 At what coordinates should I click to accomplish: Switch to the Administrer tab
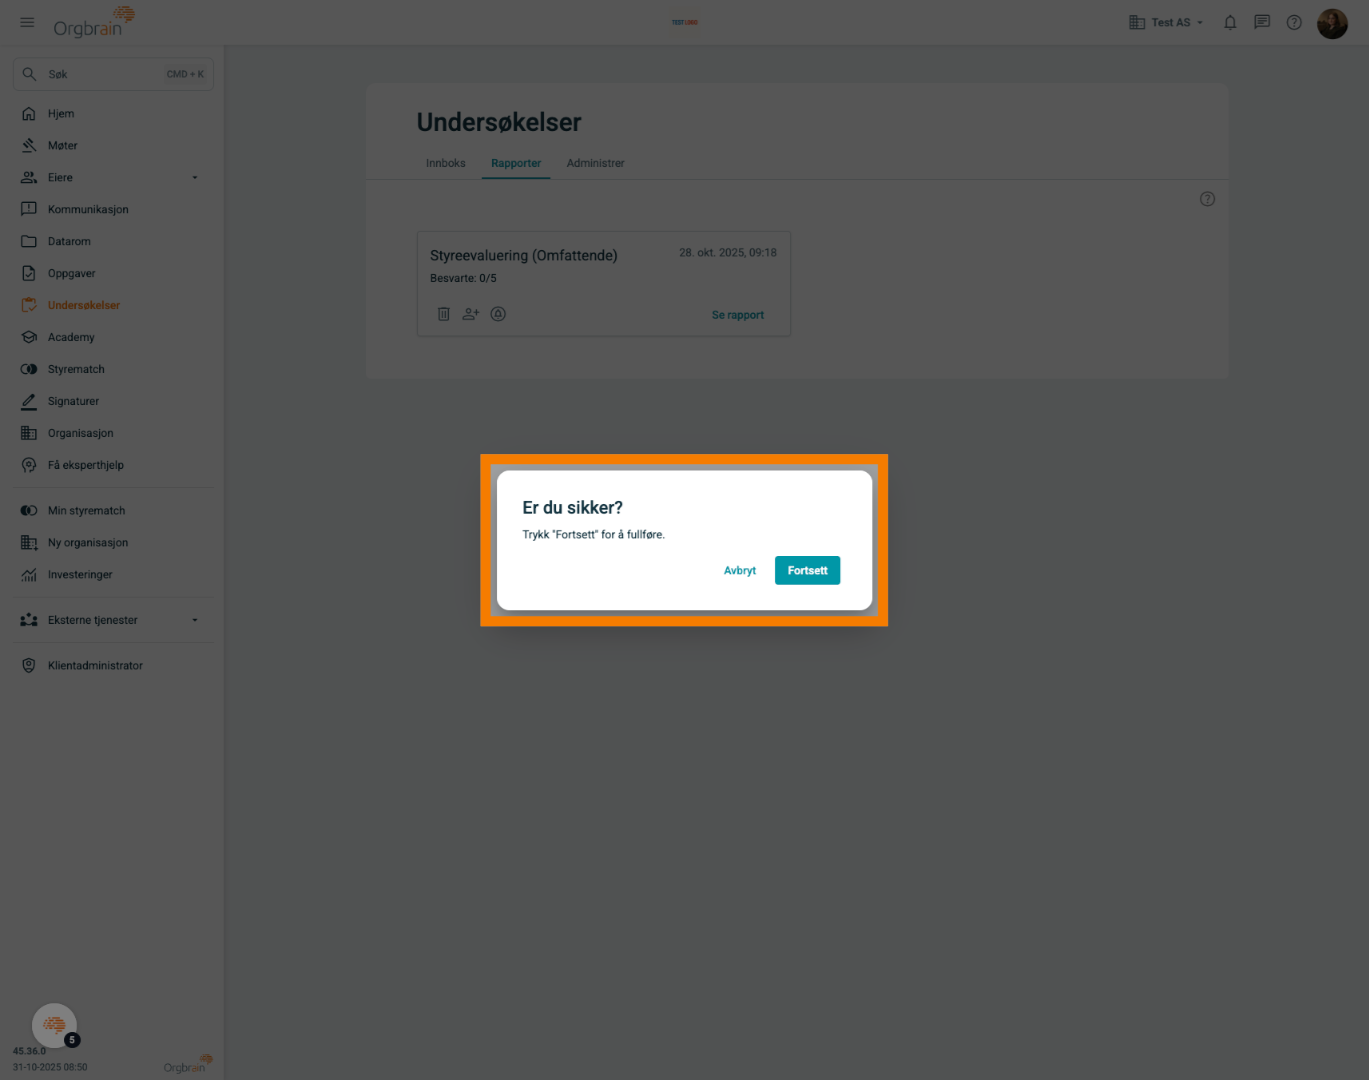(x=596, y=163)
